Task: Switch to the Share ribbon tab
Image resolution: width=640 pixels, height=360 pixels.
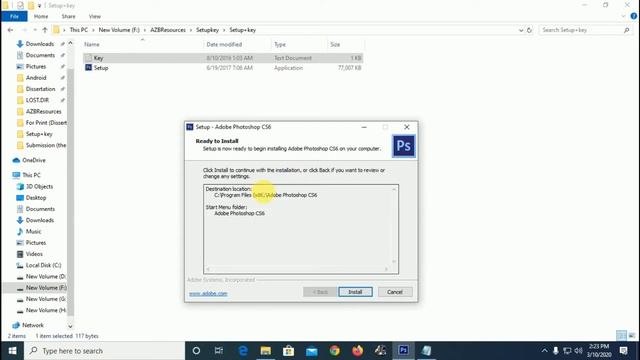Action: (68, 16)
